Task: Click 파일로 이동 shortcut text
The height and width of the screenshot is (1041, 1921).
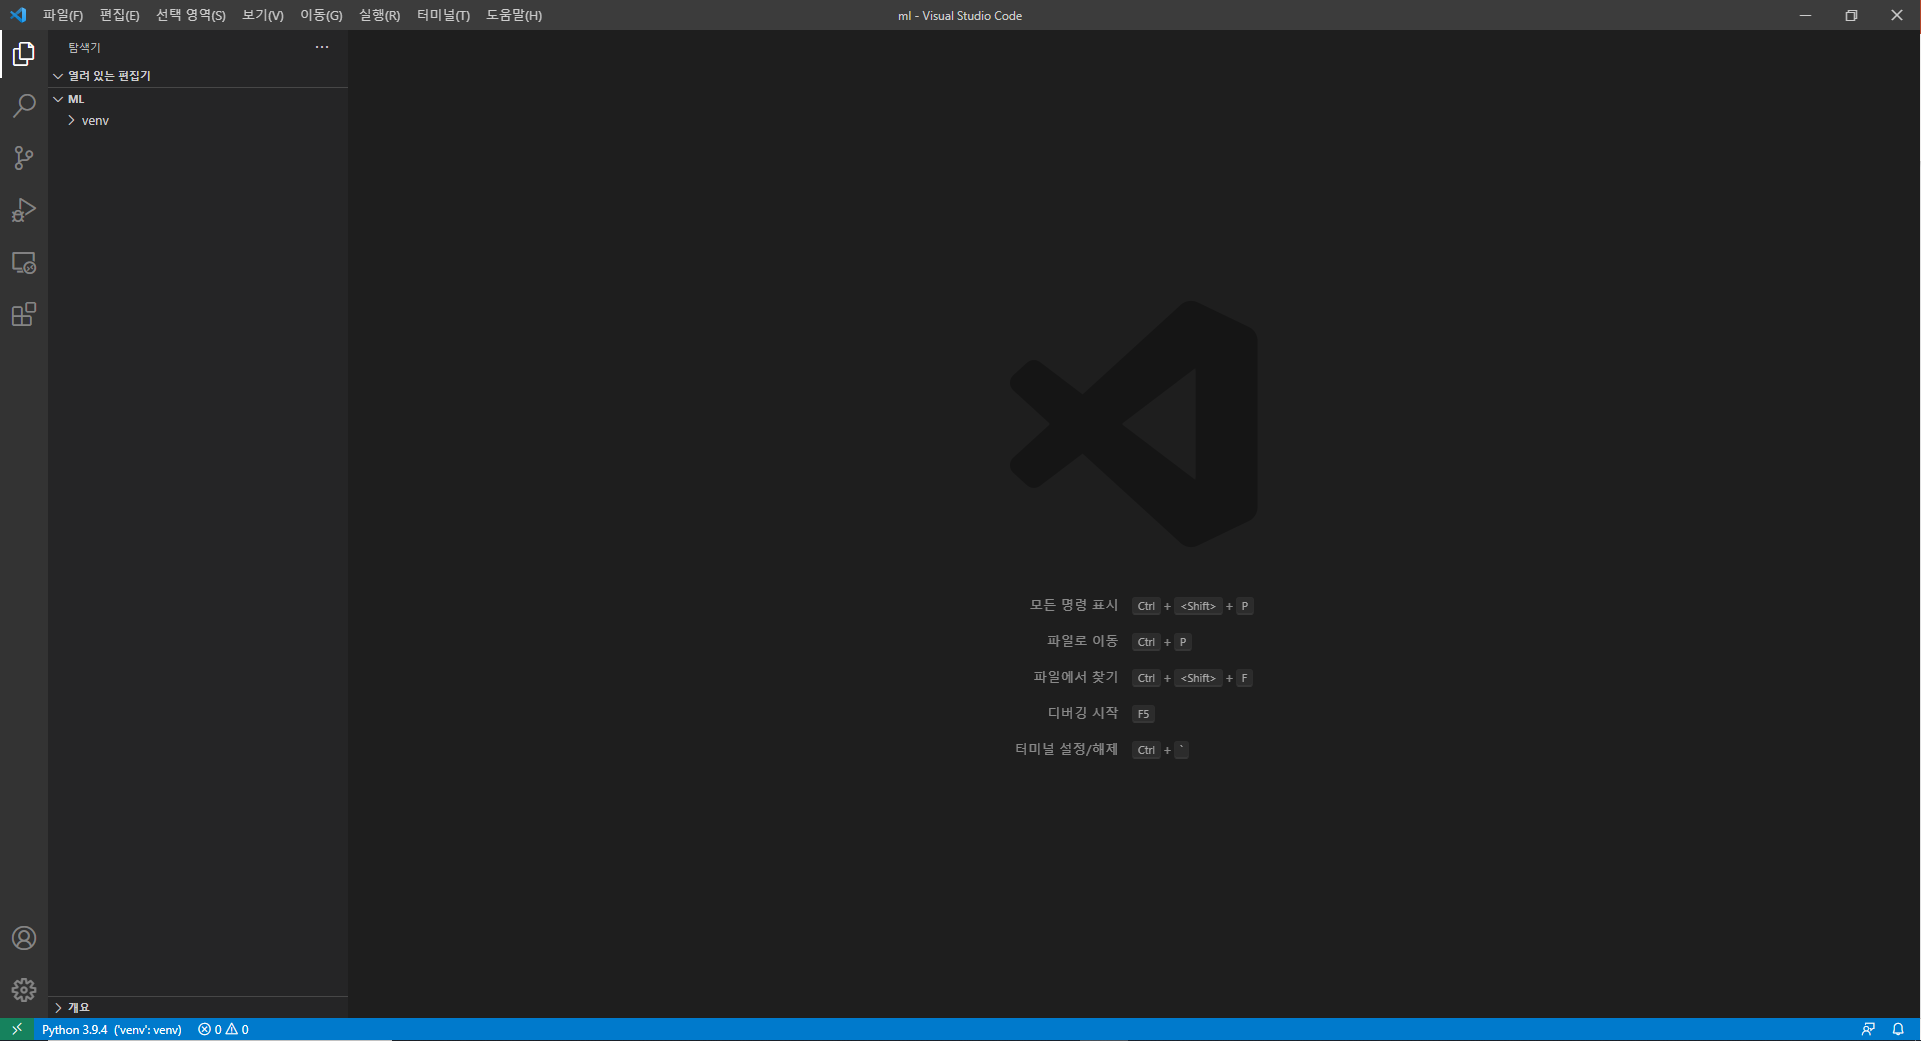Action: pyautogui.click(x=1082, y=641)
